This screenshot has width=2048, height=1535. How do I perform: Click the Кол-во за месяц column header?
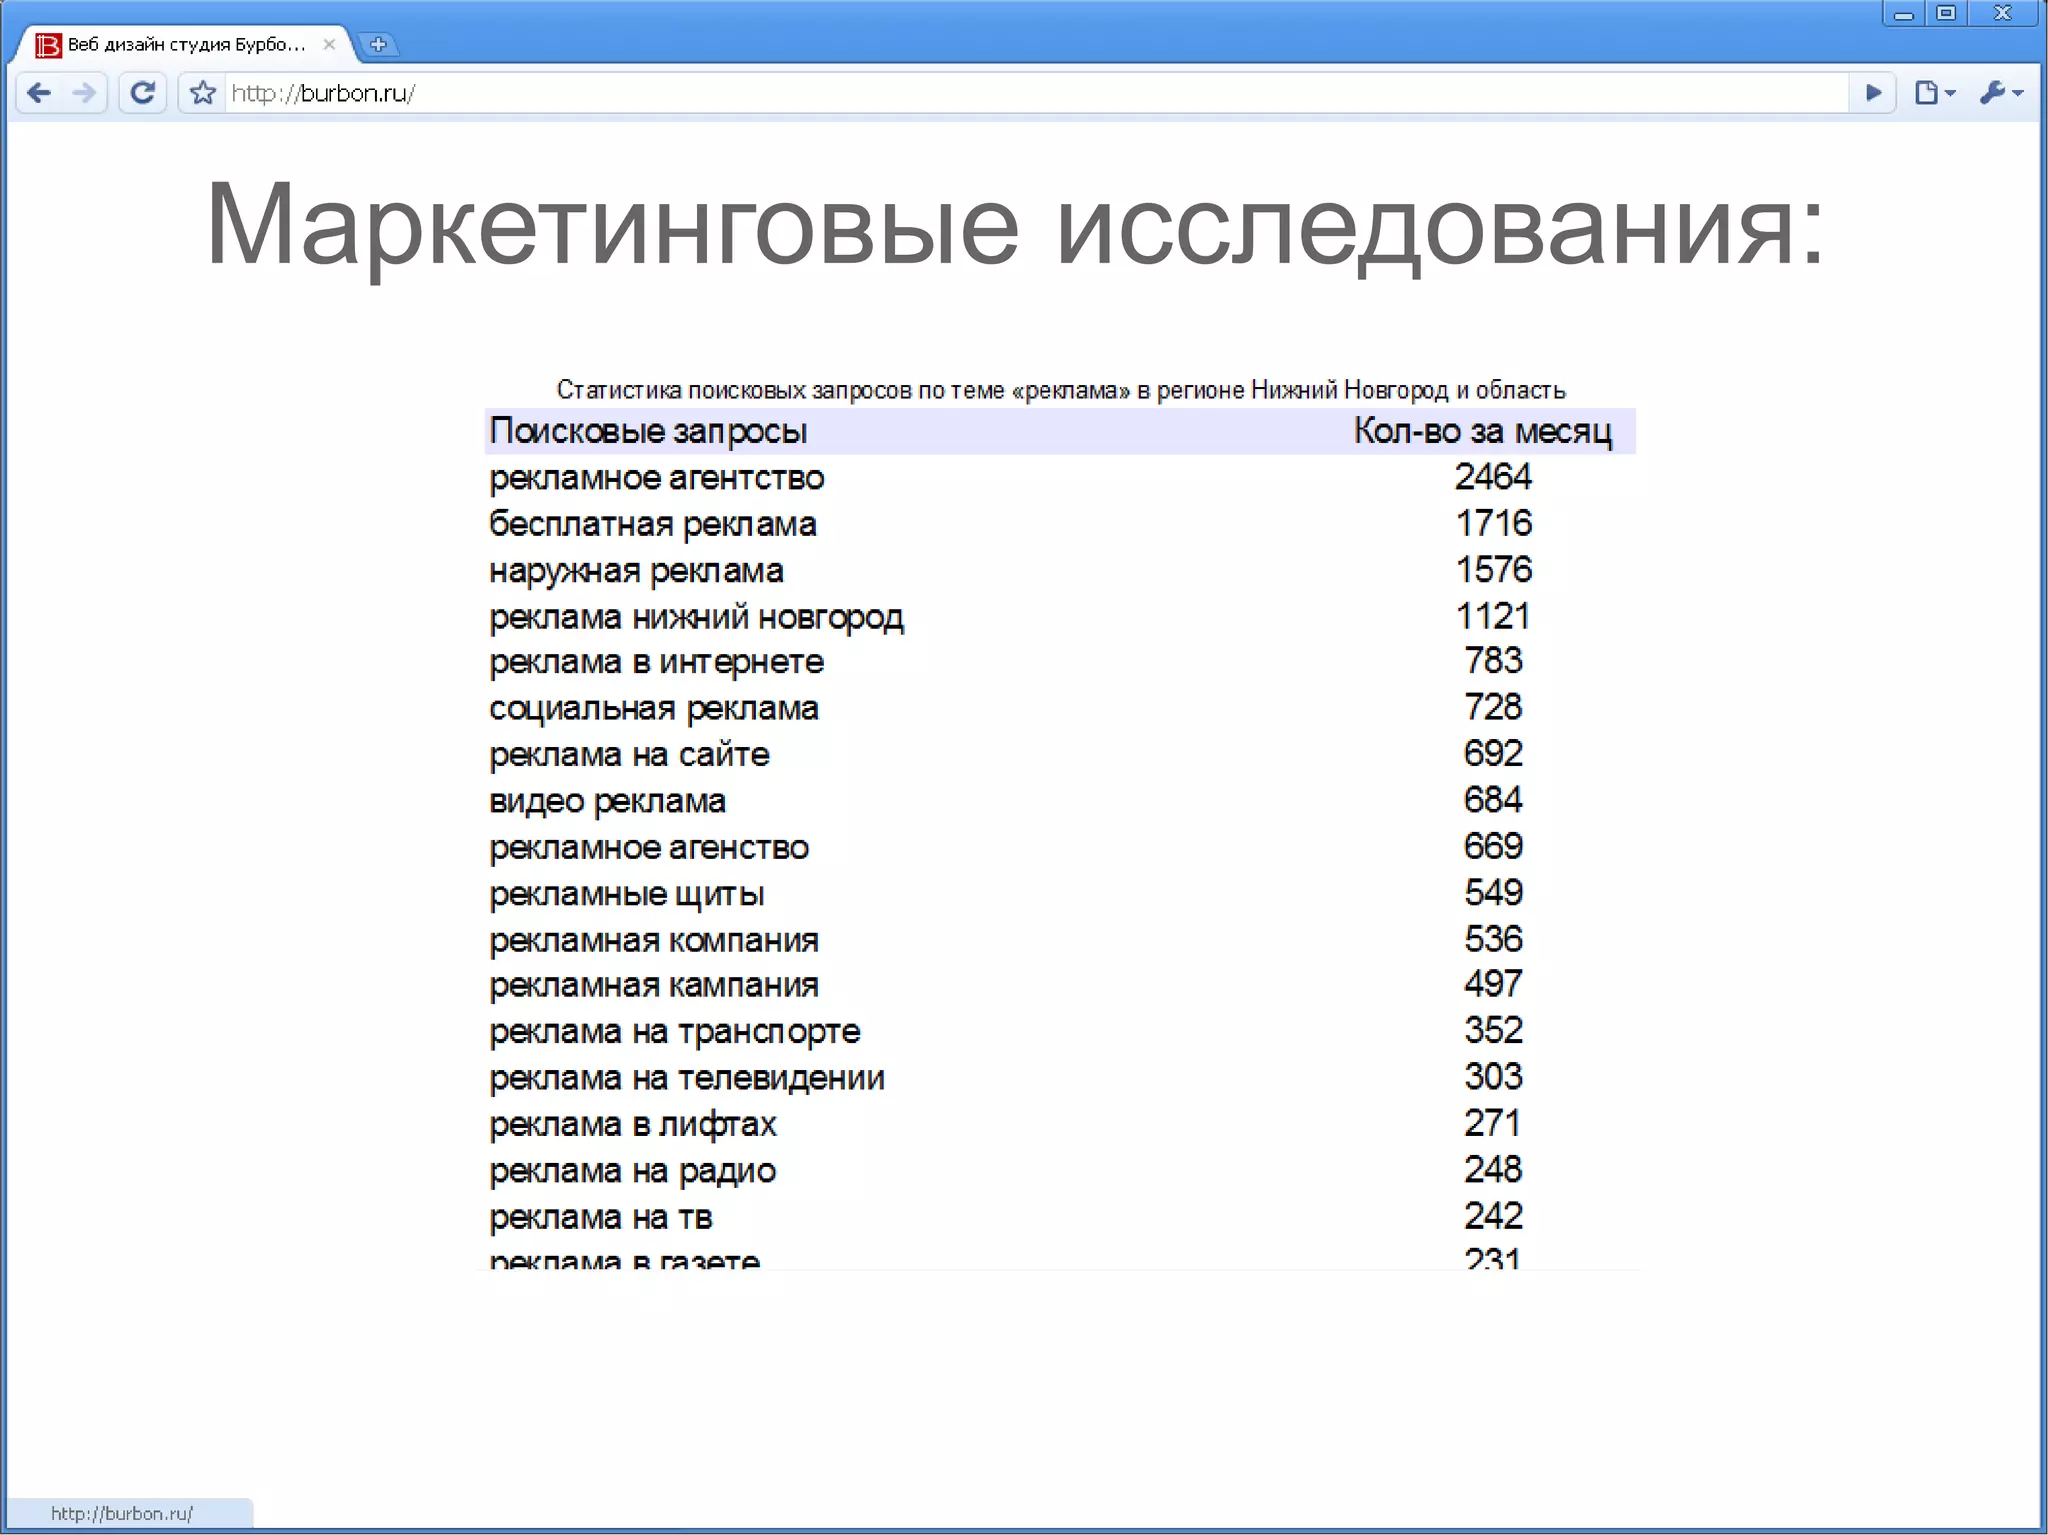[1483, 431]
